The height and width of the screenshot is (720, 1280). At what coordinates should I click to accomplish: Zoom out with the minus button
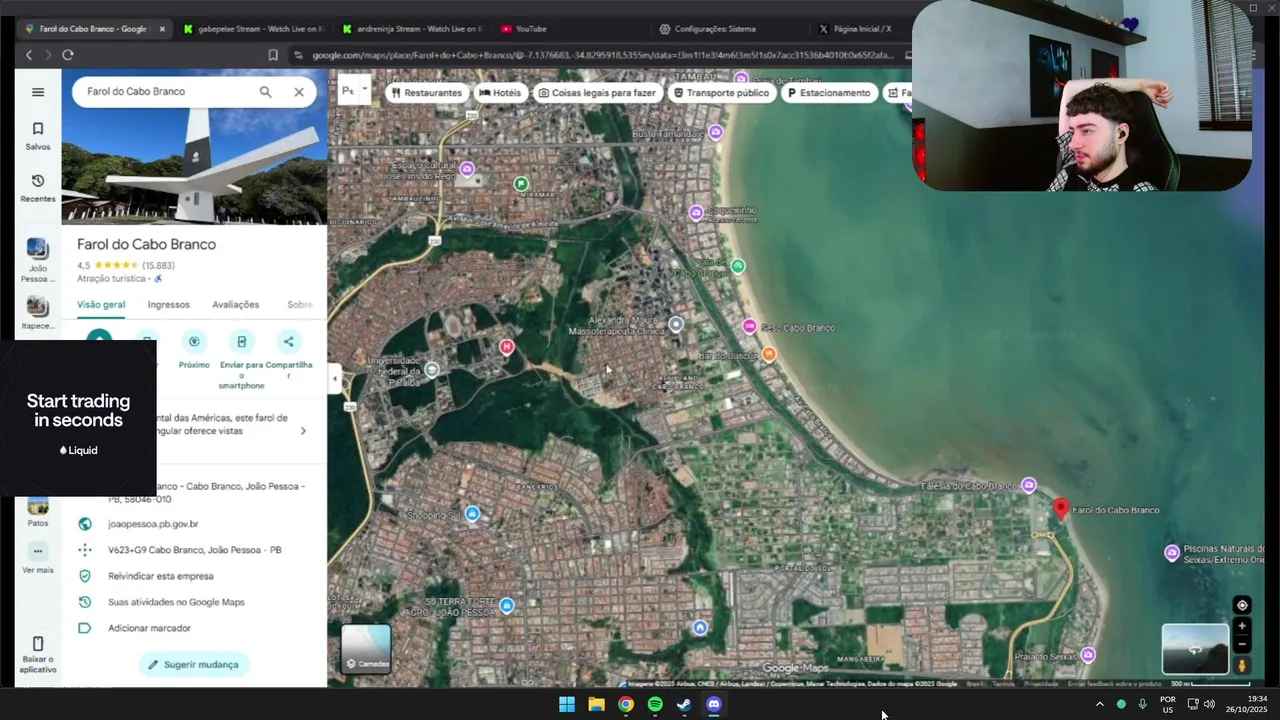click(x=1242, y=645)
